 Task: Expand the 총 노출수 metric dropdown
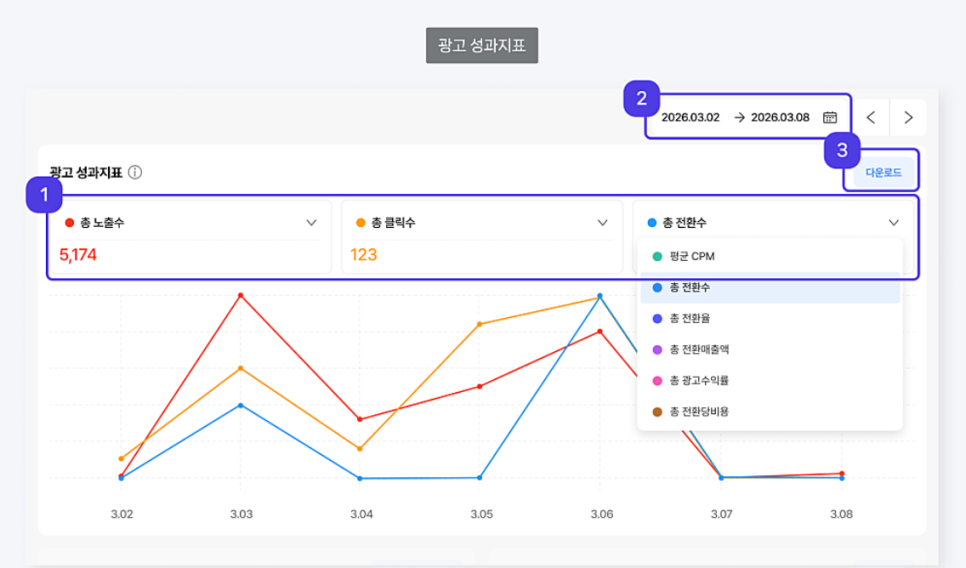click(311, 222)
